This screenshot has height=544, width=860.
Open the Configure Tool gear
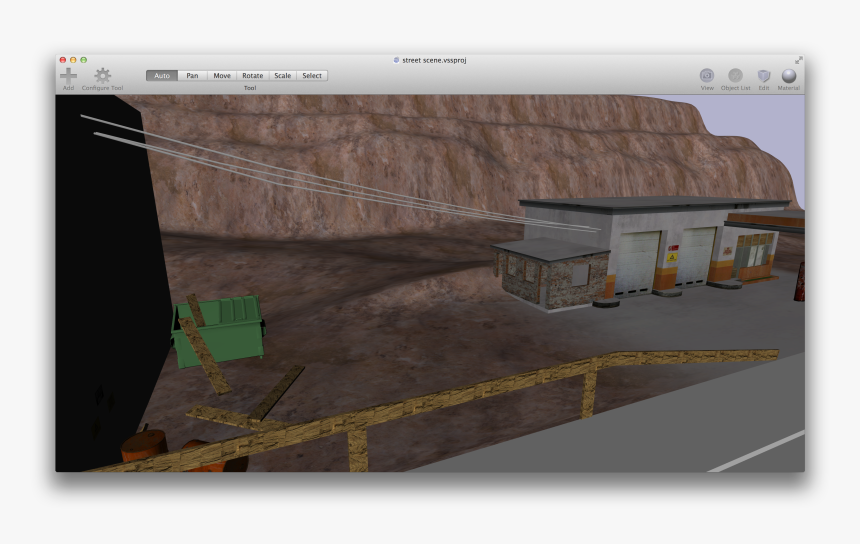pos(102,75)
